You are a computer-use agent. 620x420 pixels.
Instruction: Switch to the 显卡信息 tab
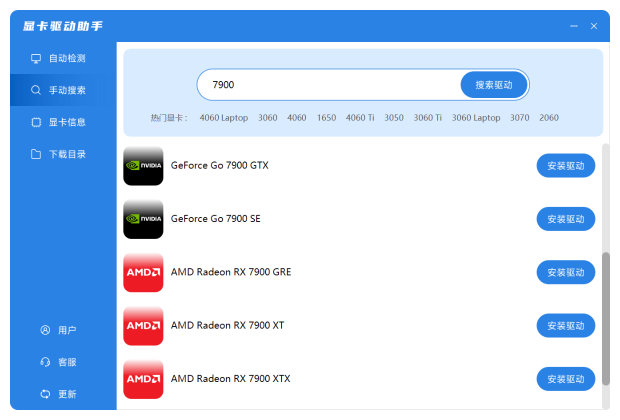coord(66,122)
